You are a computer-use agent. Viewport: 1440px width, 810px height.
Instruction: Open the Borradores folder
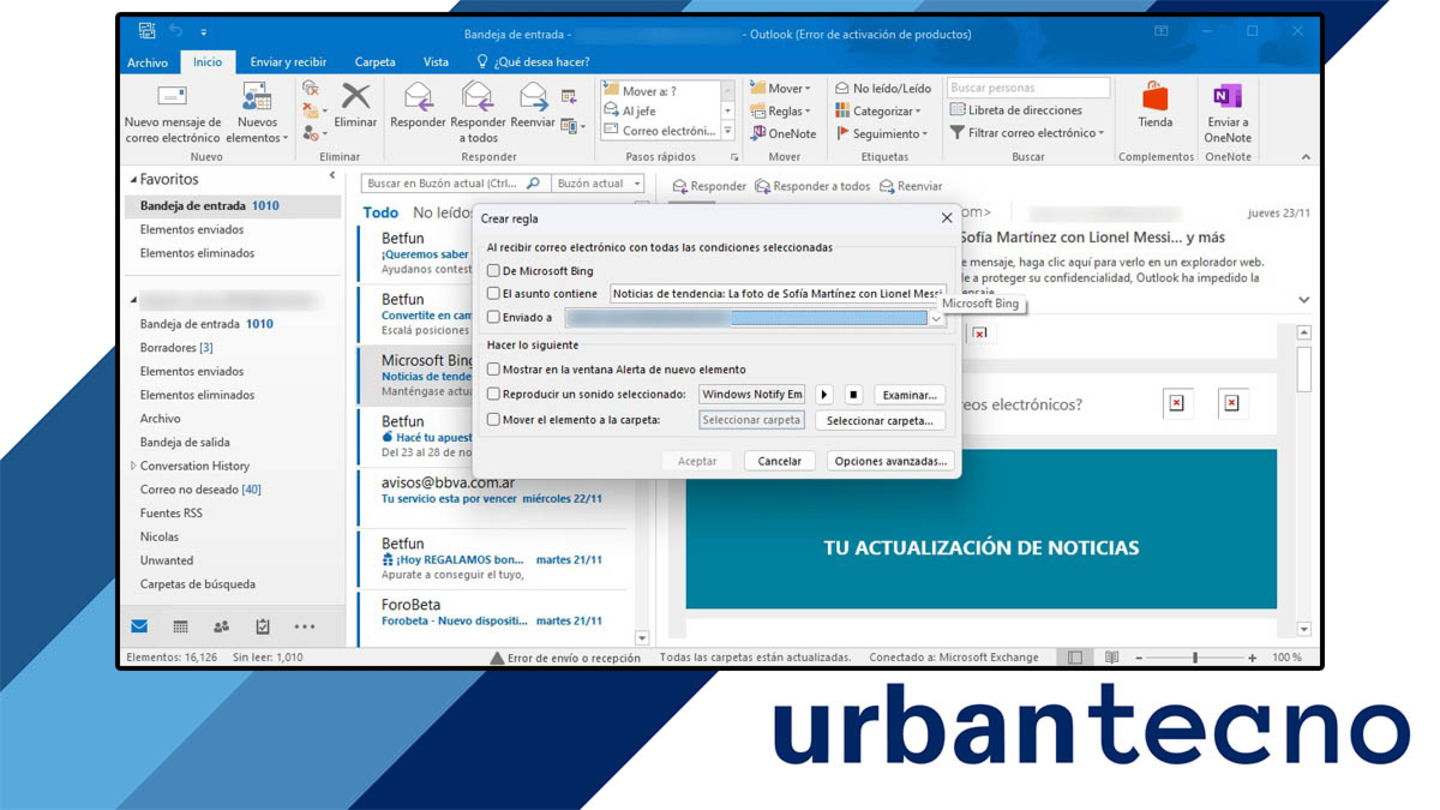[176, 348]
